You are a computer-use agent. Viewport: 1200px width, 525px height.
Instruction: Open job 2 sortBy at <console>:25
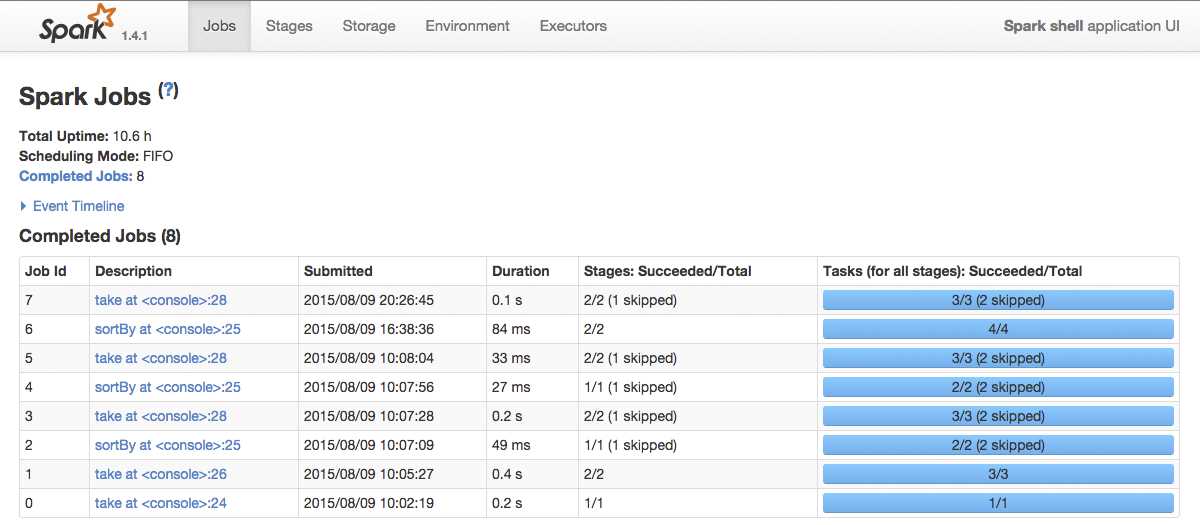pyautogui.click(x=168, y=445)
